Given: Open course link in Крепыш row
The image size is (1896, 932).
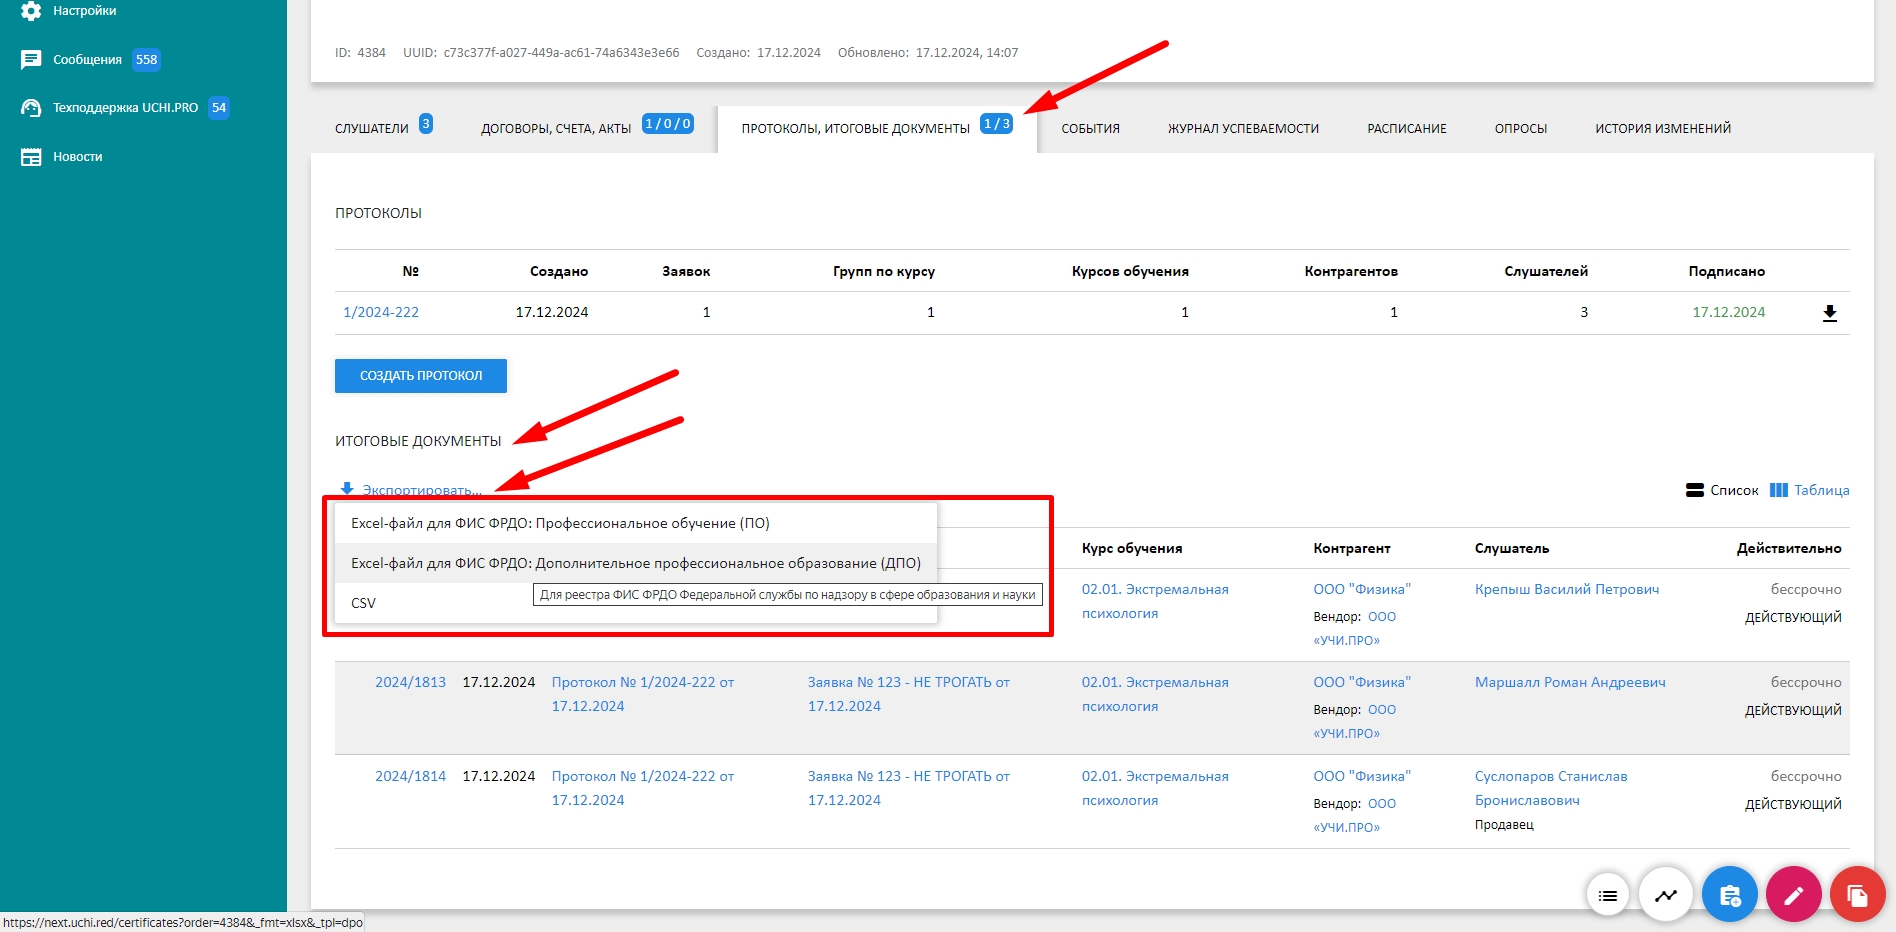Looking at the screenshot, I should tap(1155, 601).
